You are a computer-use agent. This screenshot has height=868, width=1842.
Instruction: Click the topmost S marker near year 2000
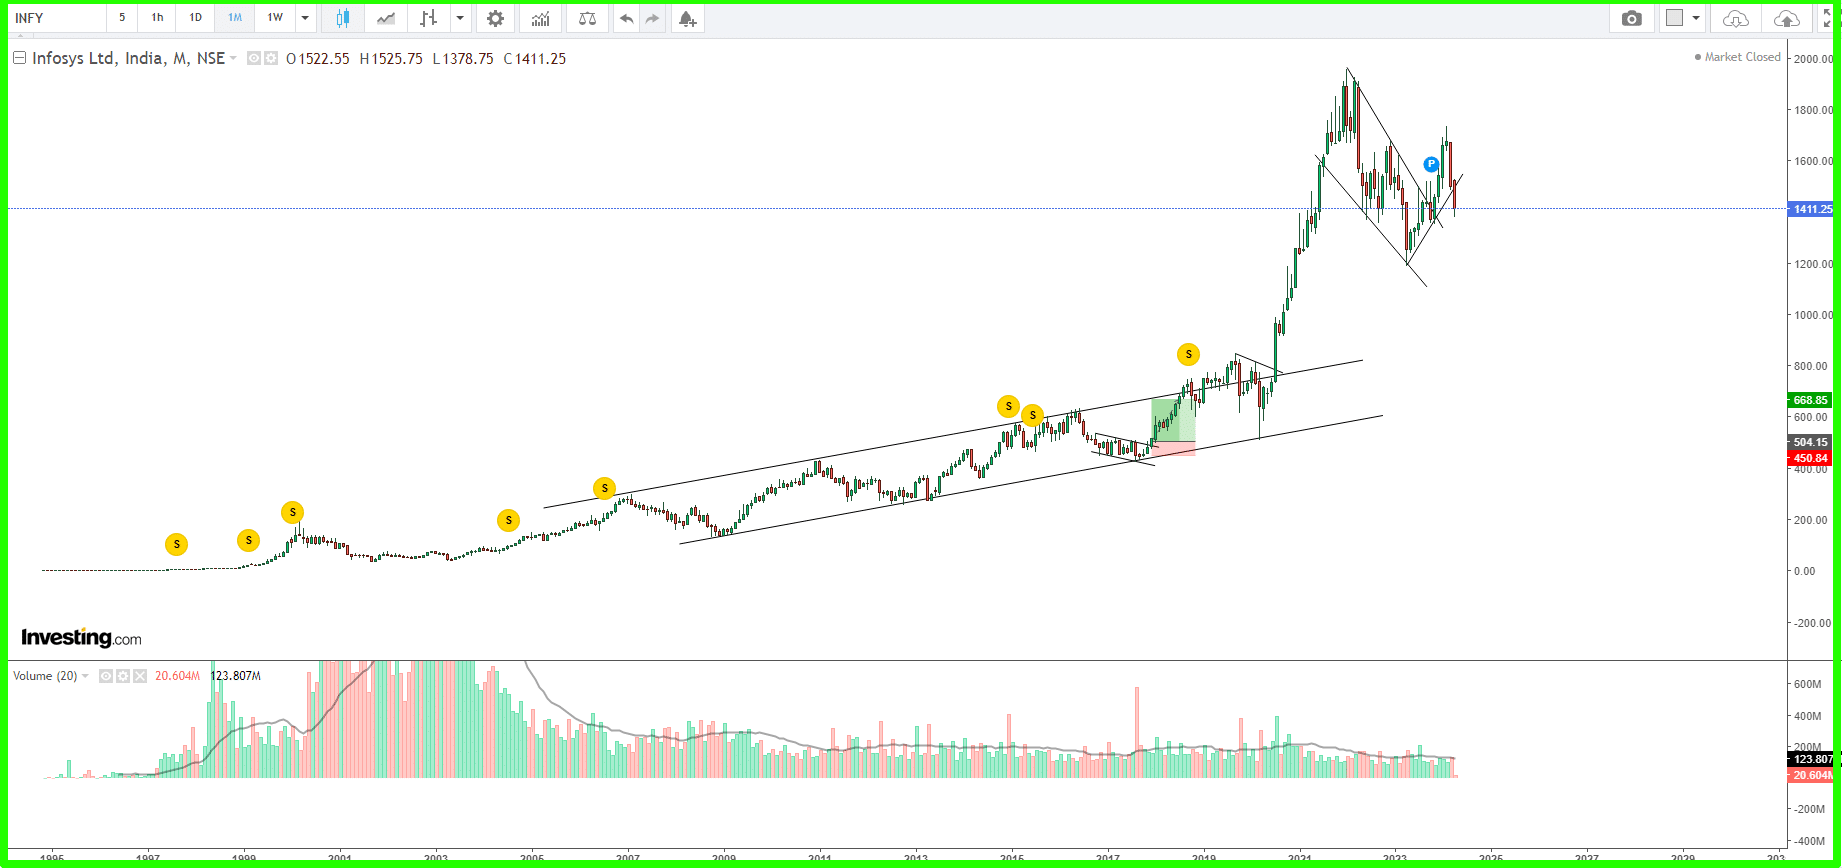pos(292,512)
